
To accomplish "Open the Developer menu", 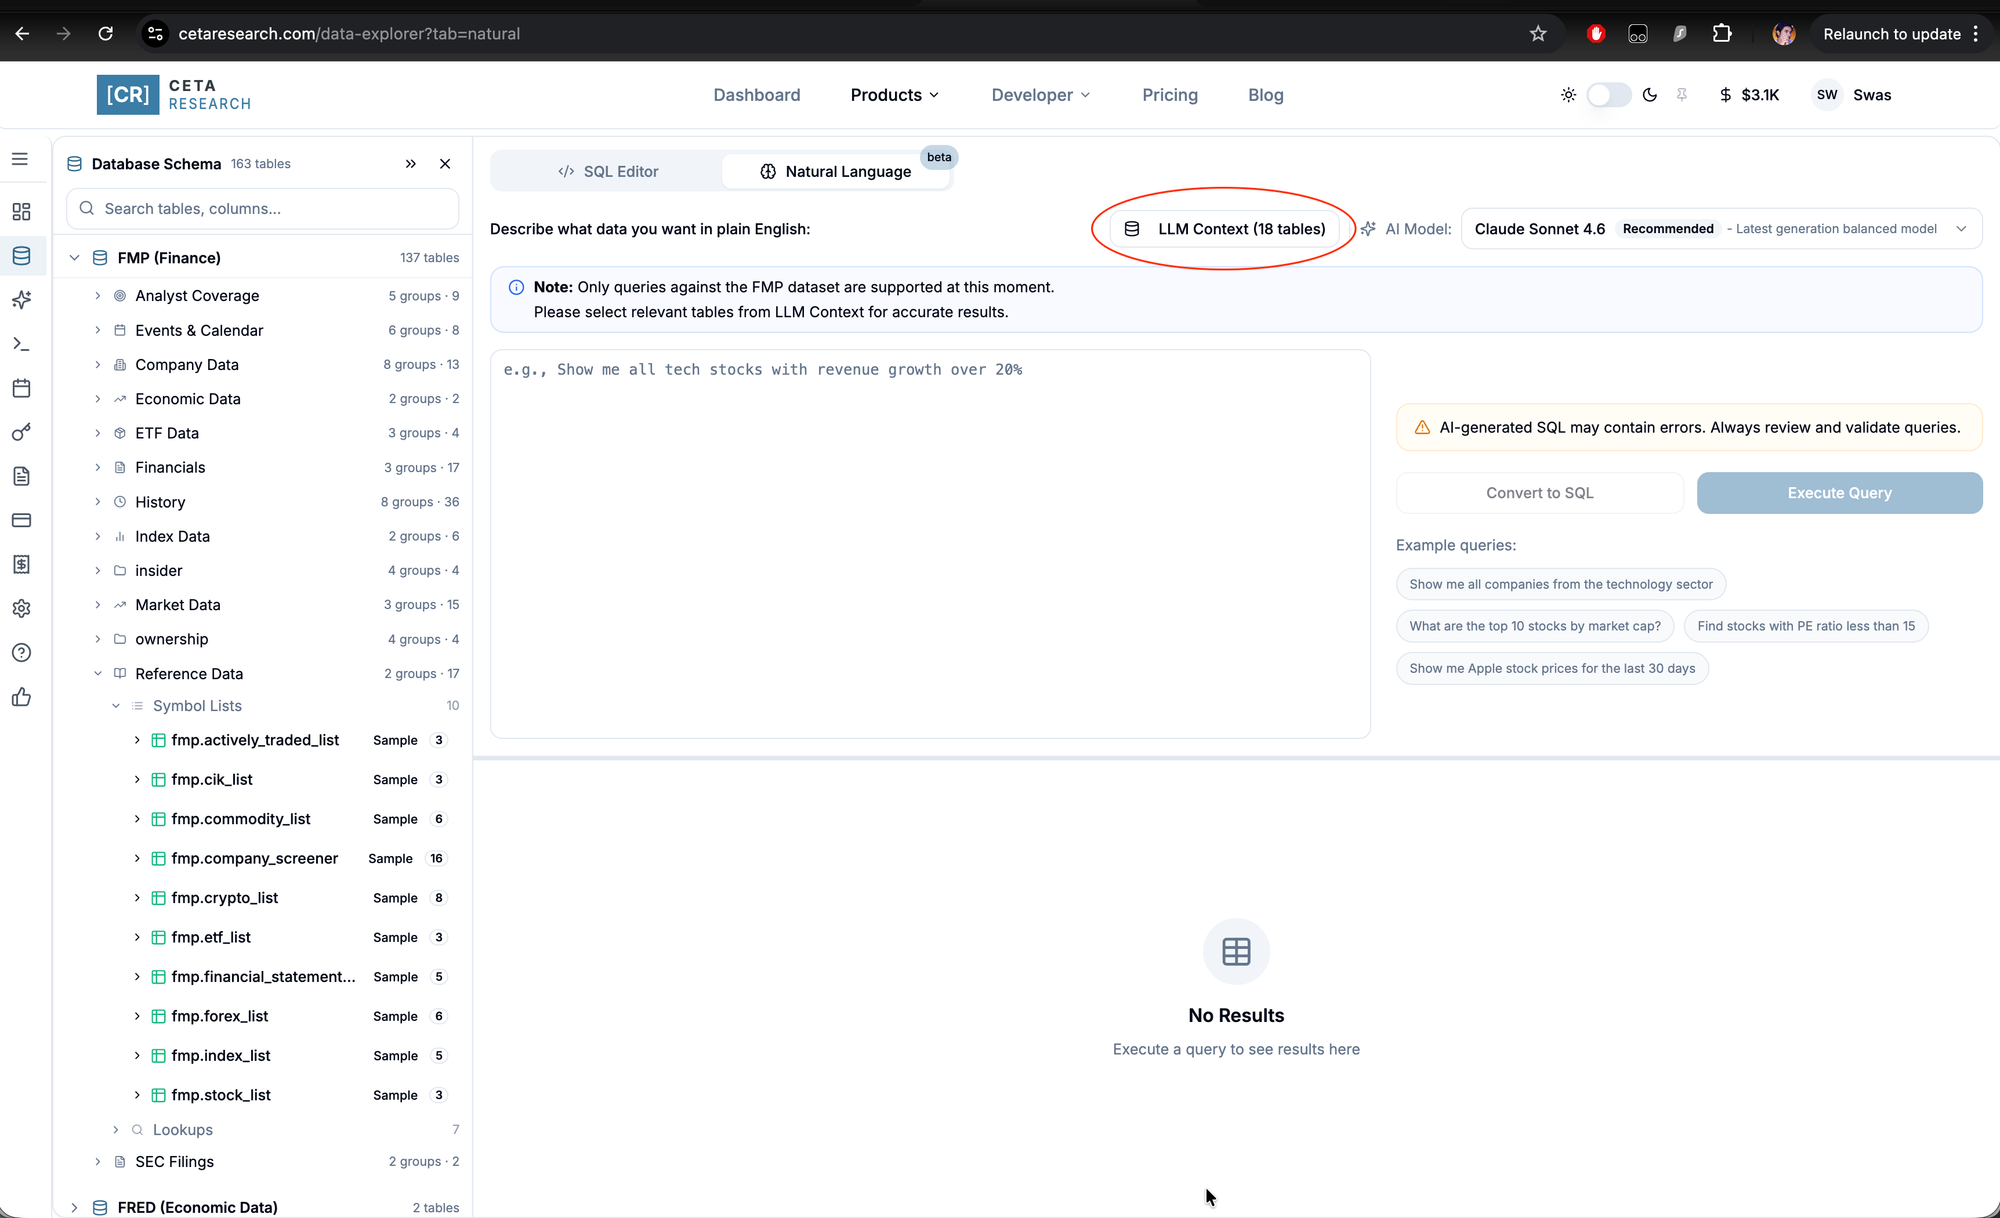I will click(1041, 95).
